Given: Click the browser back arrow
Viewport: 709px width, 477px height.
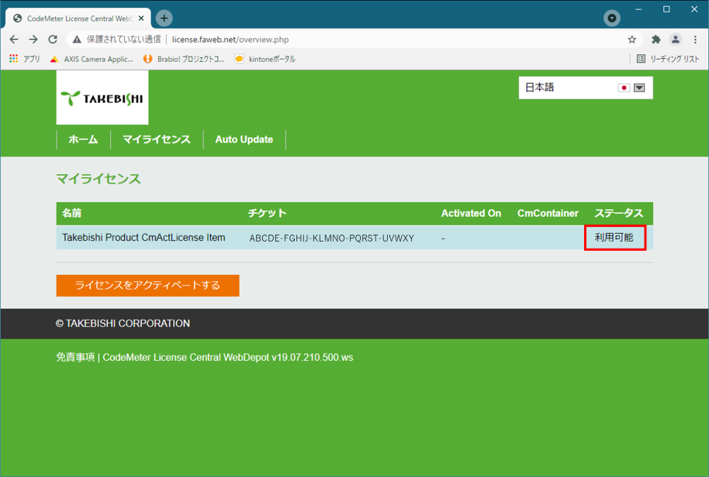Looking at the screenshot, I should (14, 40).
